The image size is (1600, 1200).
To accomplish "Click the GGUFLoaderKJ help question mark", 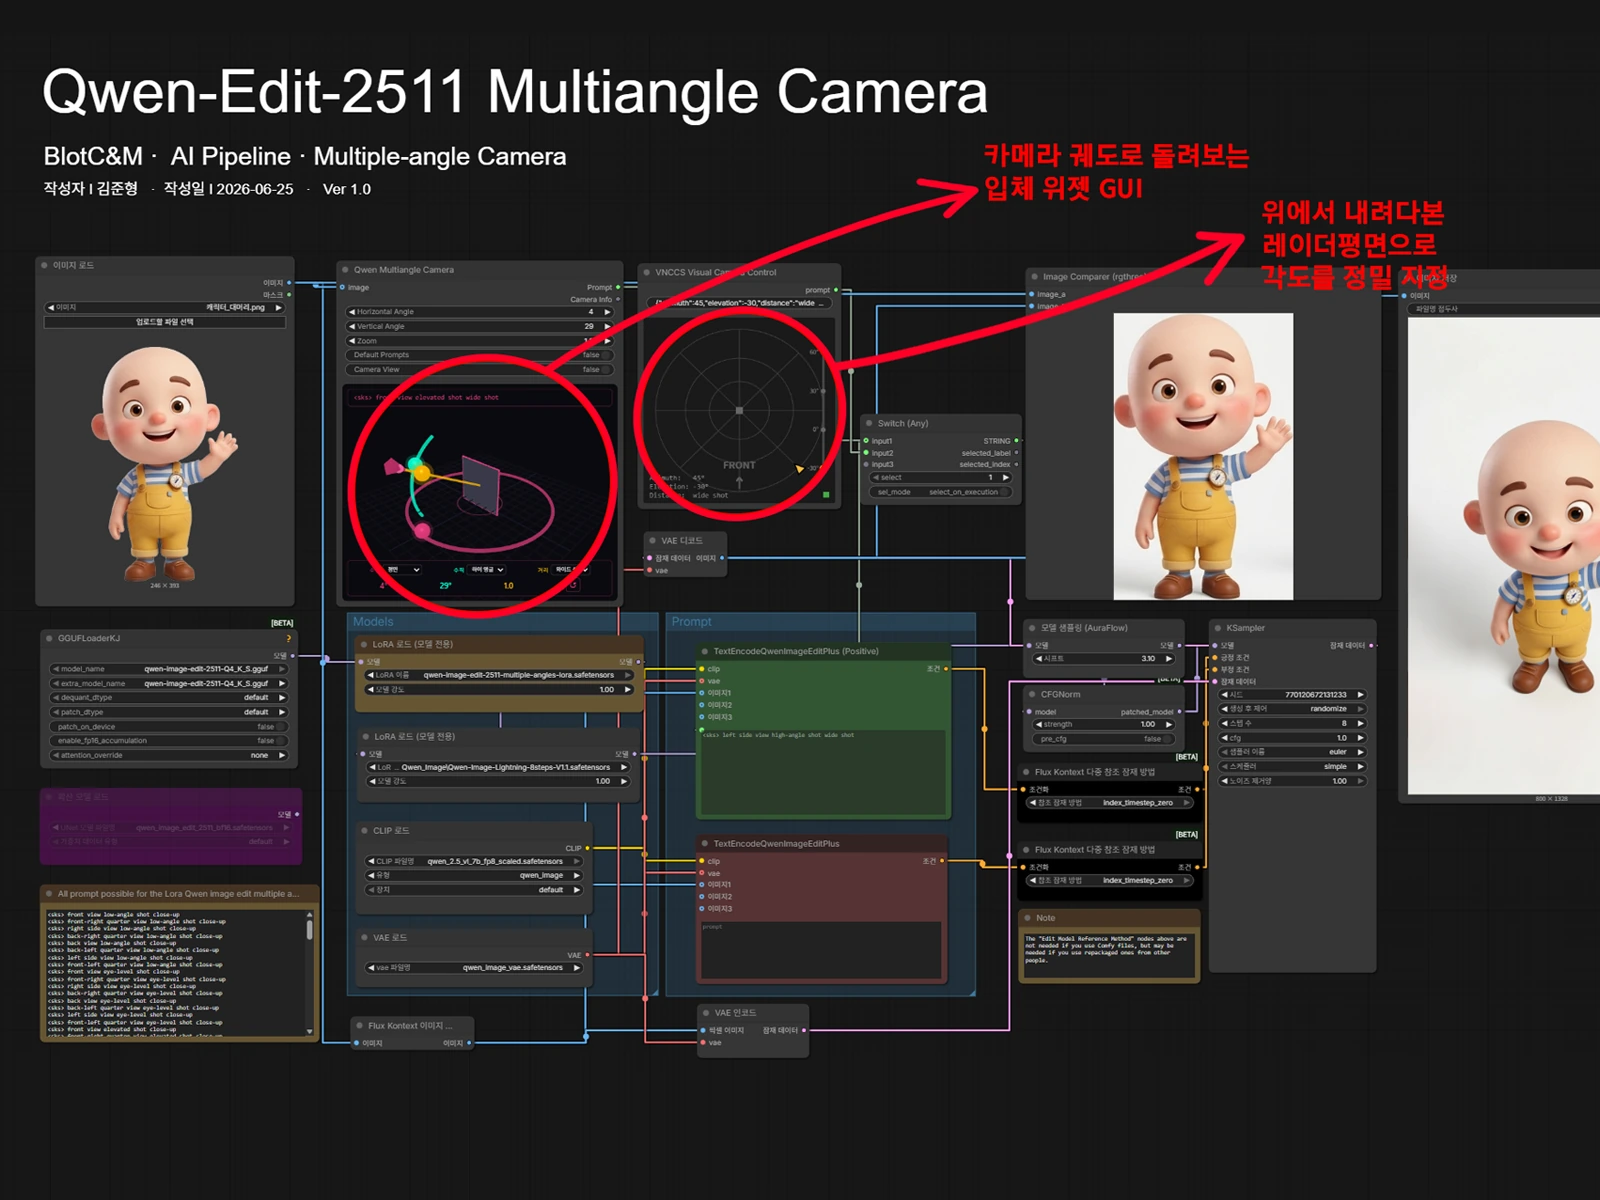I will point(289,638).
